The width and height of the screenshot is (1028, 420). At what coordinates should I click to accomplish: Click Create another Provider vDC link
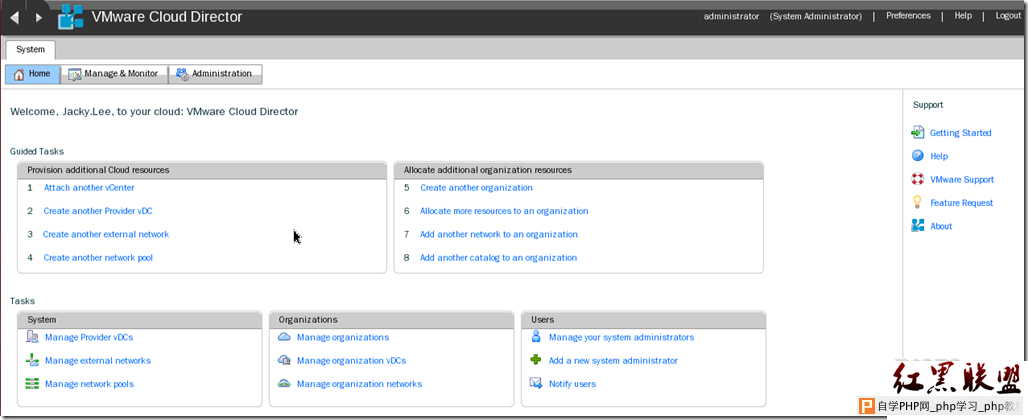[x=98, y=211]
